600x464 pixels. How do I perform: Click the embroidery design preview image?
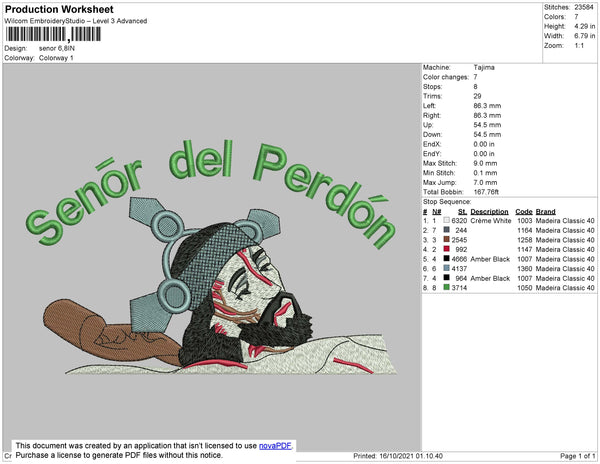click(x=212, y=257)
